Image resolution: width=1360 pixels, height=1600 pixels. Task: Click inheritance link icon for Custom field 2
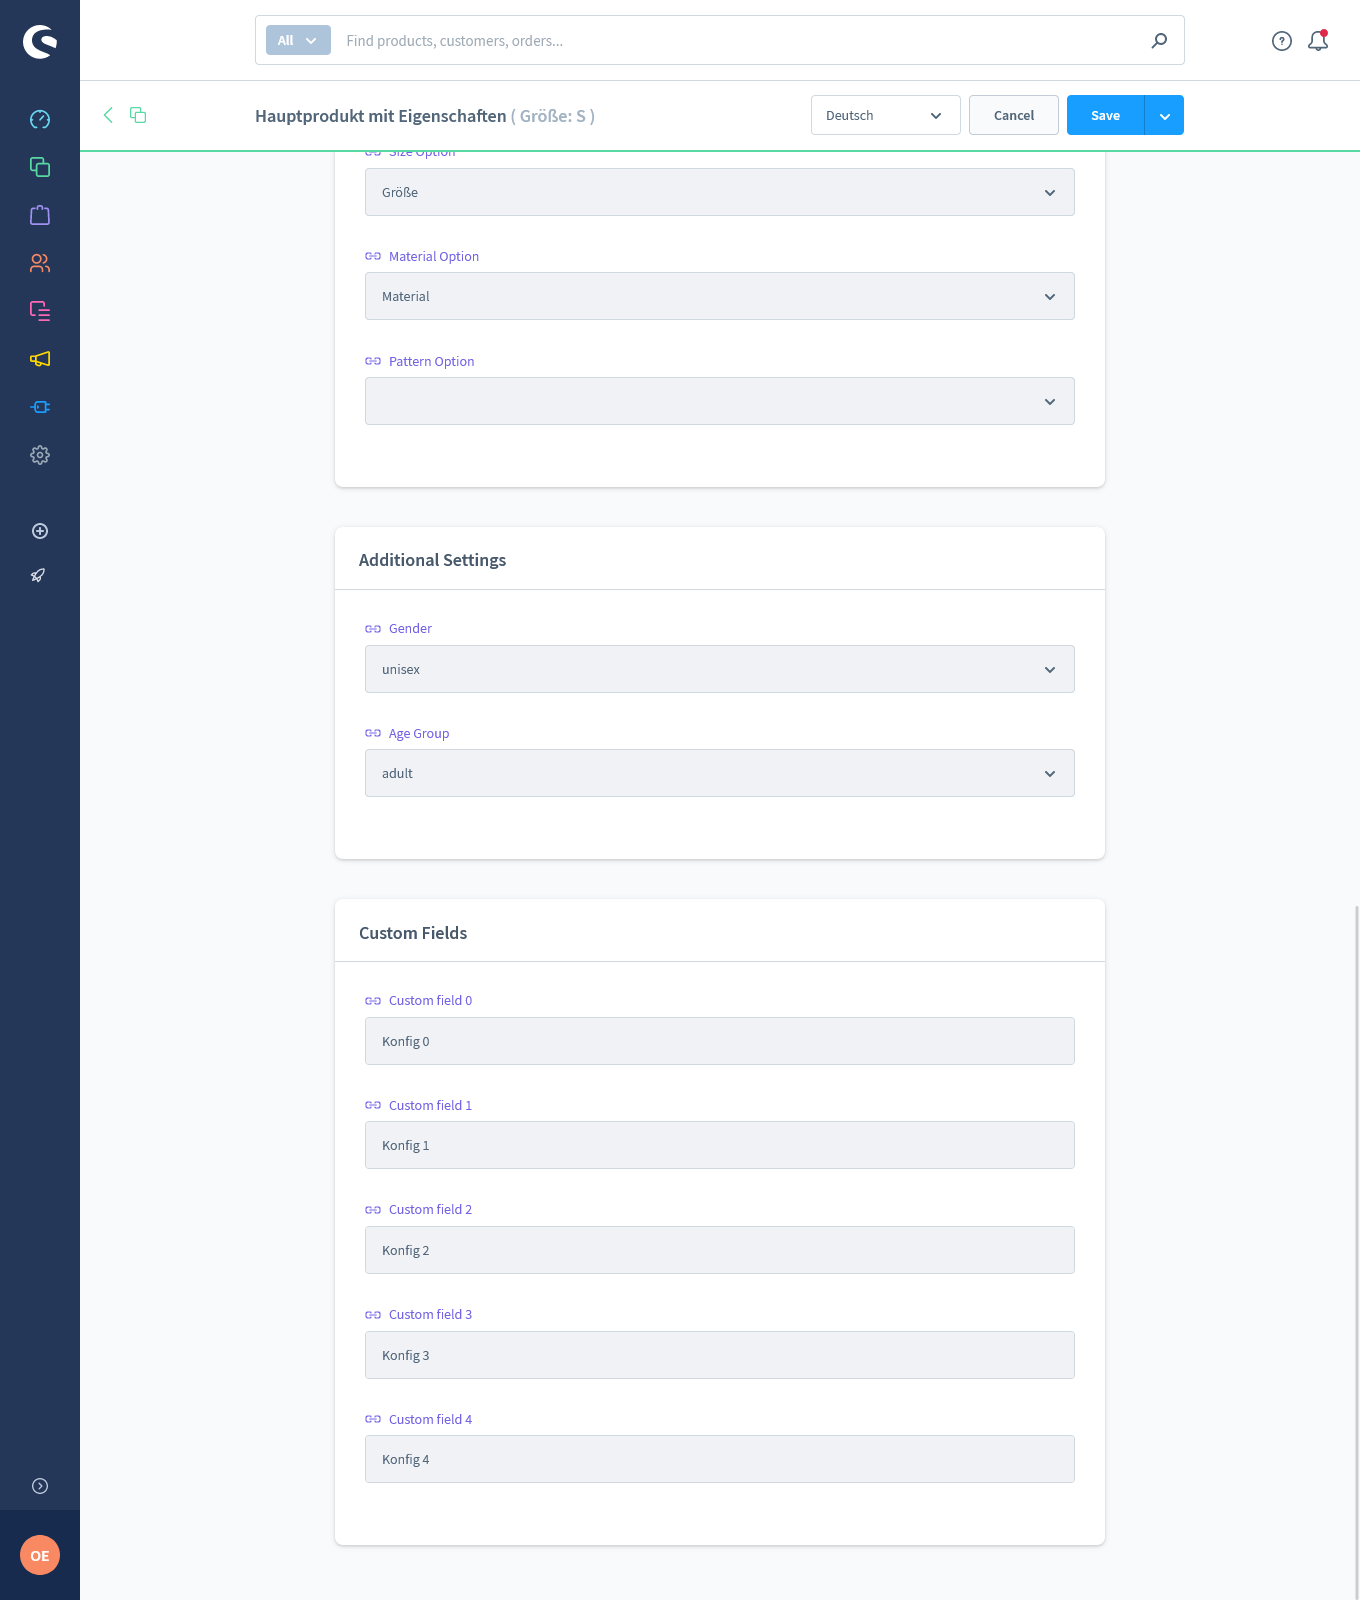pyautogui.click(x=373, y=1210)
